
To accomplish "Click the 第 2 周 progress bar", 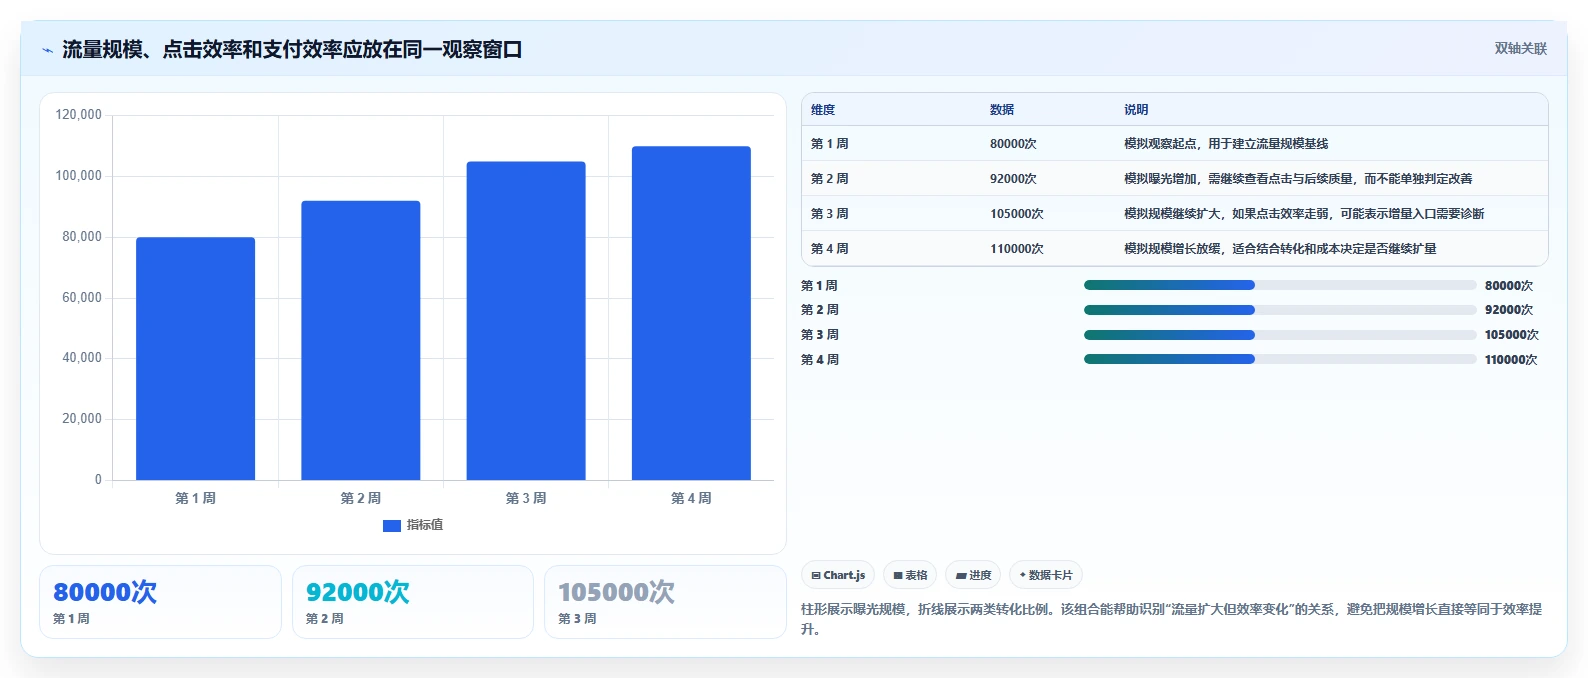I will tap(1280, 310).
